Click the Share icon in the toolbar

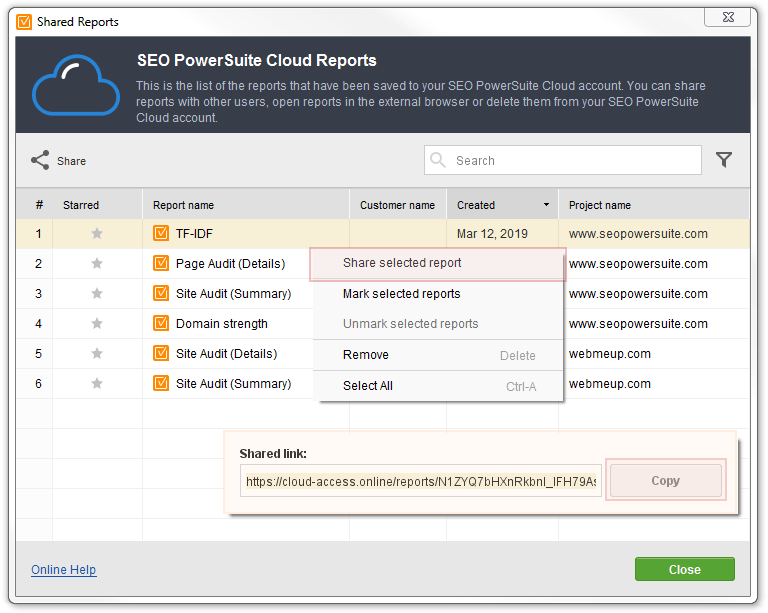[40, 160]
